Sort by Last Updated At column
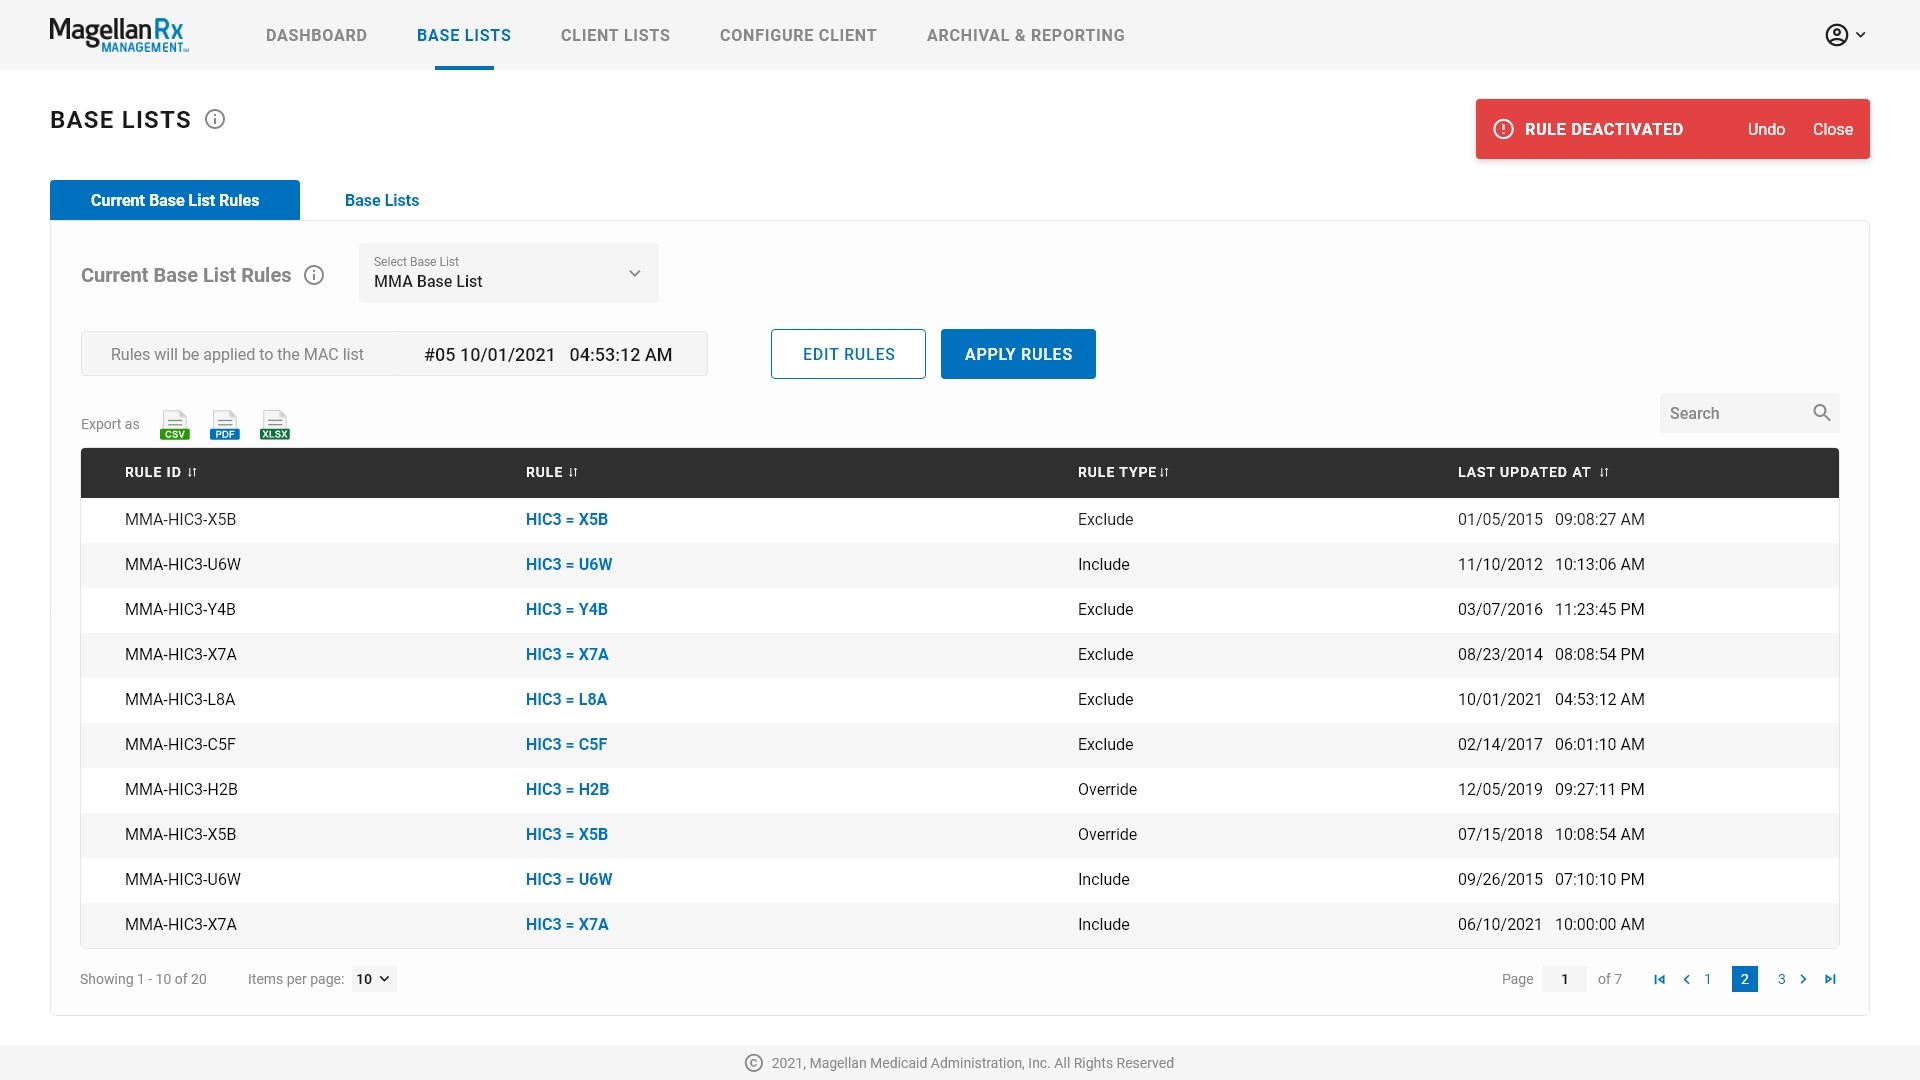This screenshot has height=1080, width=1920. coord(1604,472)
